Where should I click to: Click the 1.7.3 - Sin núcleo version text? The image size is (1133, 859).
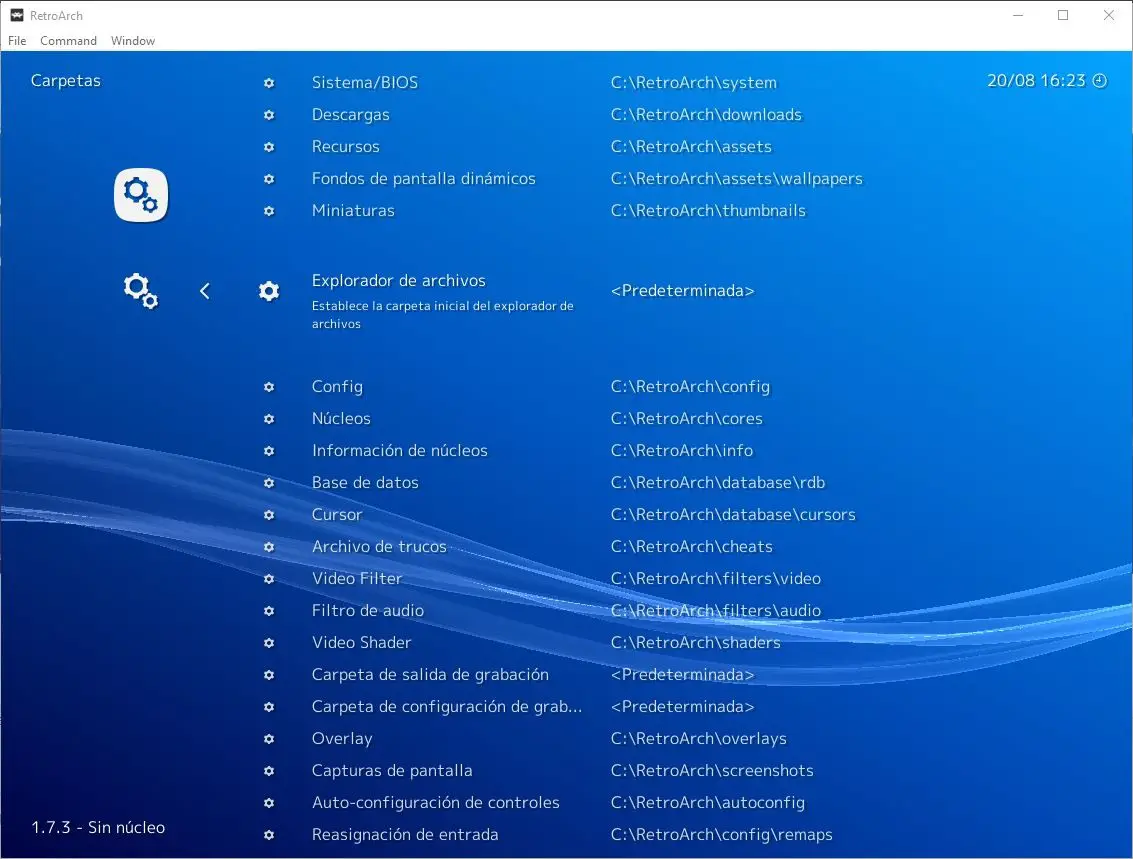98,828
